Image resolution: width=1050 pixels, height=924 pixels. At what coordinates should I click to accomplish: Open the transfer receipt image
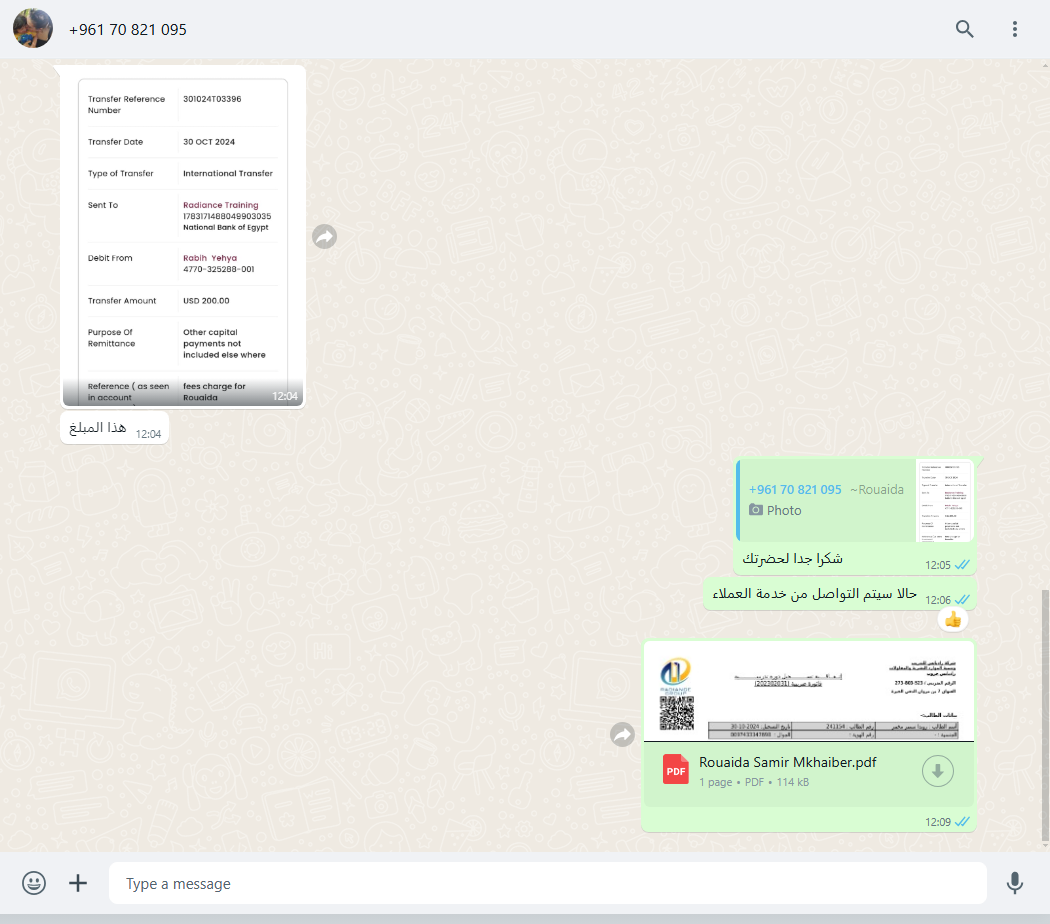tap(183, 236)
